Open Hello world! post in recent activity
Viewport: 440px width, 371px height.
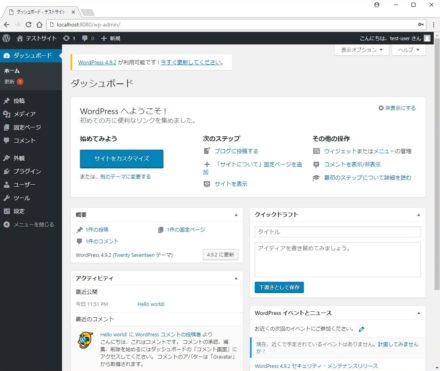coord(151,304)
